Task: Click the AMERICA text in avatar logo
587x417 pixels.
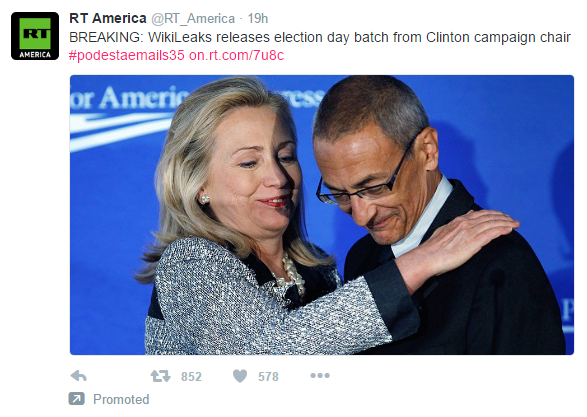Action: [35, 55]
